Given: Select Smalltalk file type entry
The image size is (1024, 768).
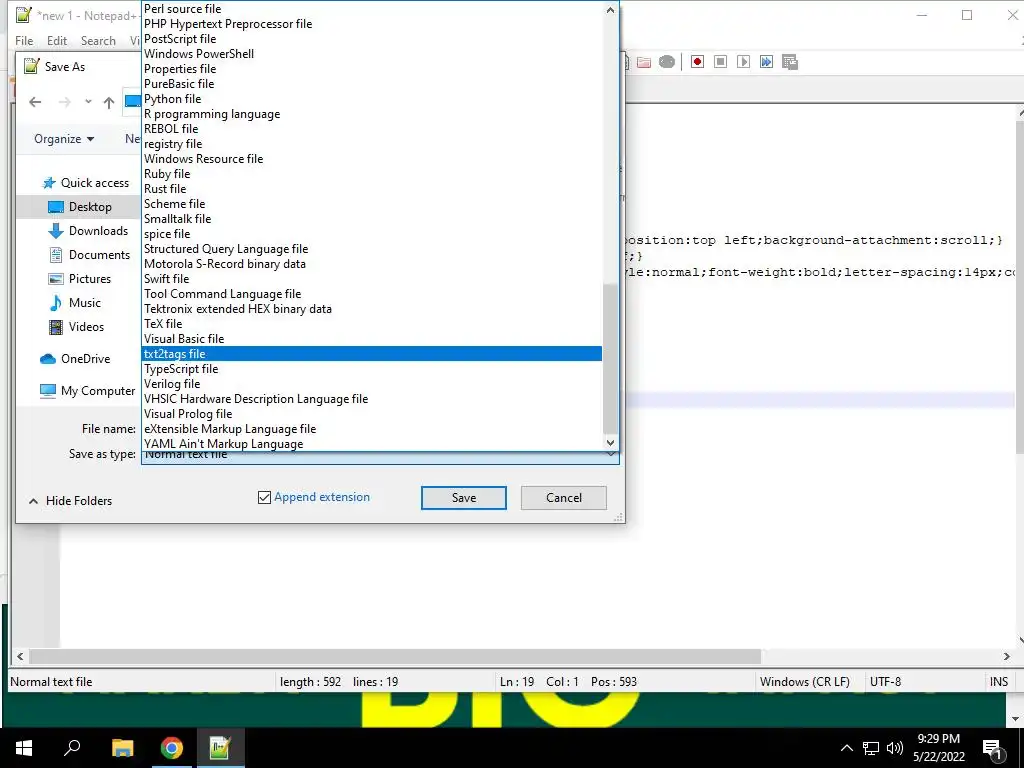Looking at the screenshot, I should pyautogui.click(x=372, y=219).
